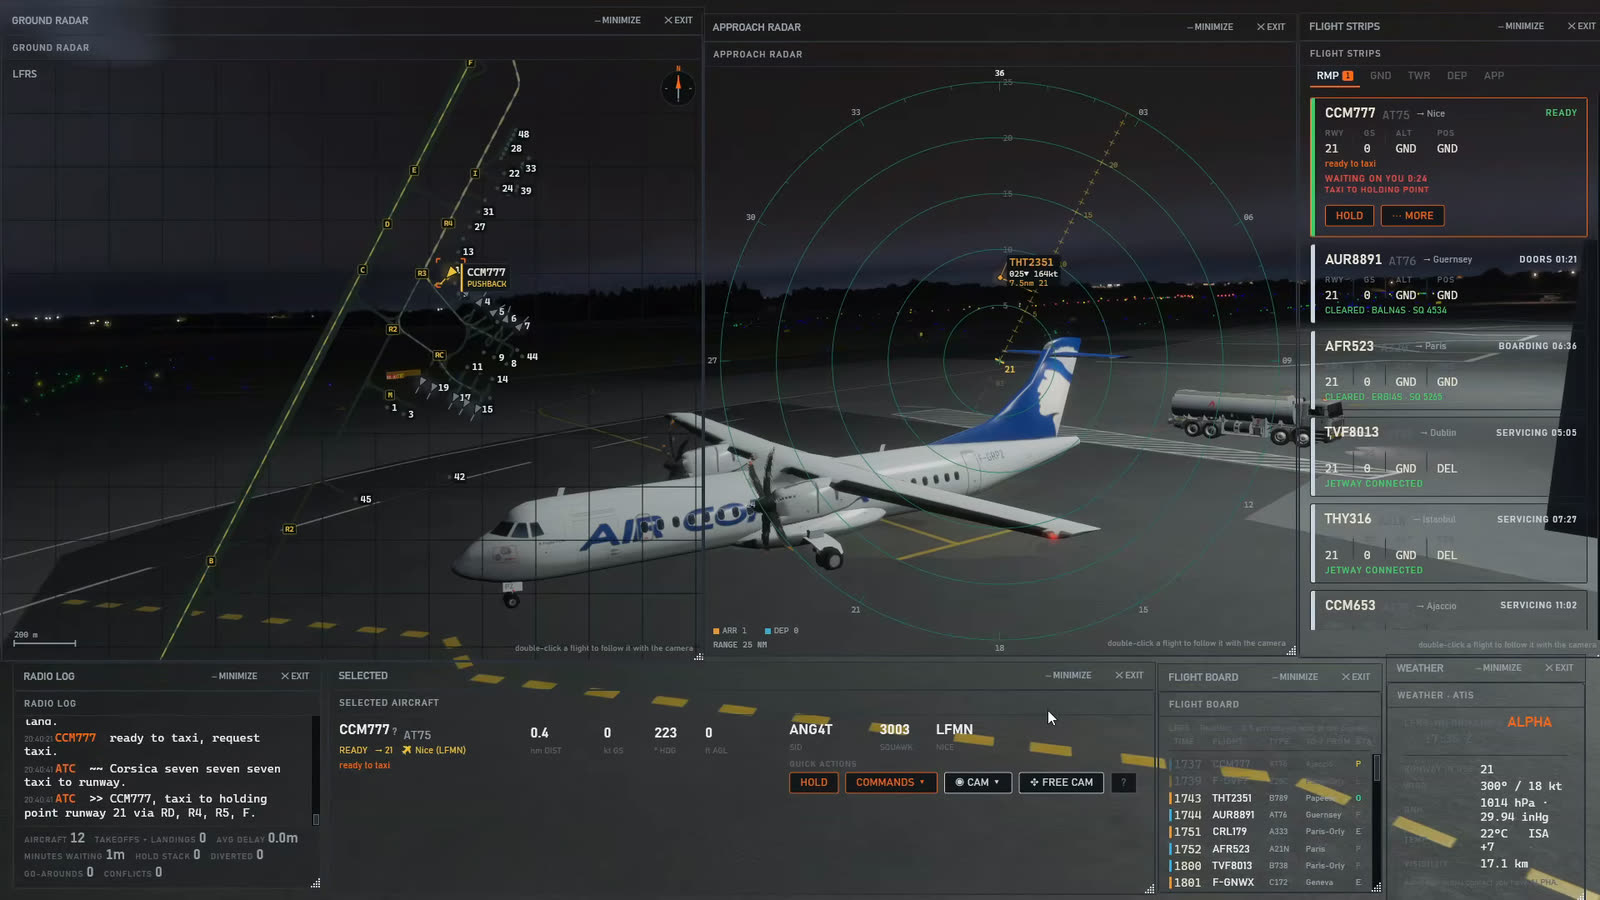
Task: Switch to the RMP tab
Action: pyautogui.click(x=1334, y=76)
